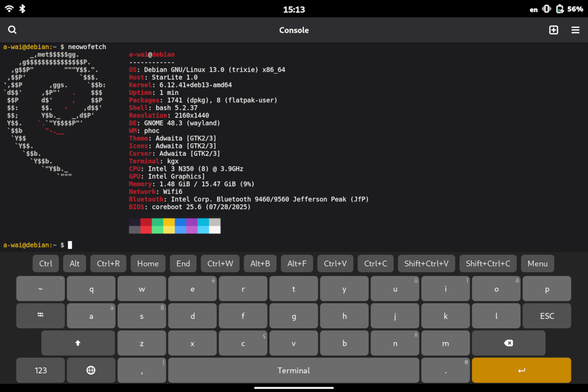Tap the d key
This screenshot has height=392, width=588.
click(x=192, y=315)
